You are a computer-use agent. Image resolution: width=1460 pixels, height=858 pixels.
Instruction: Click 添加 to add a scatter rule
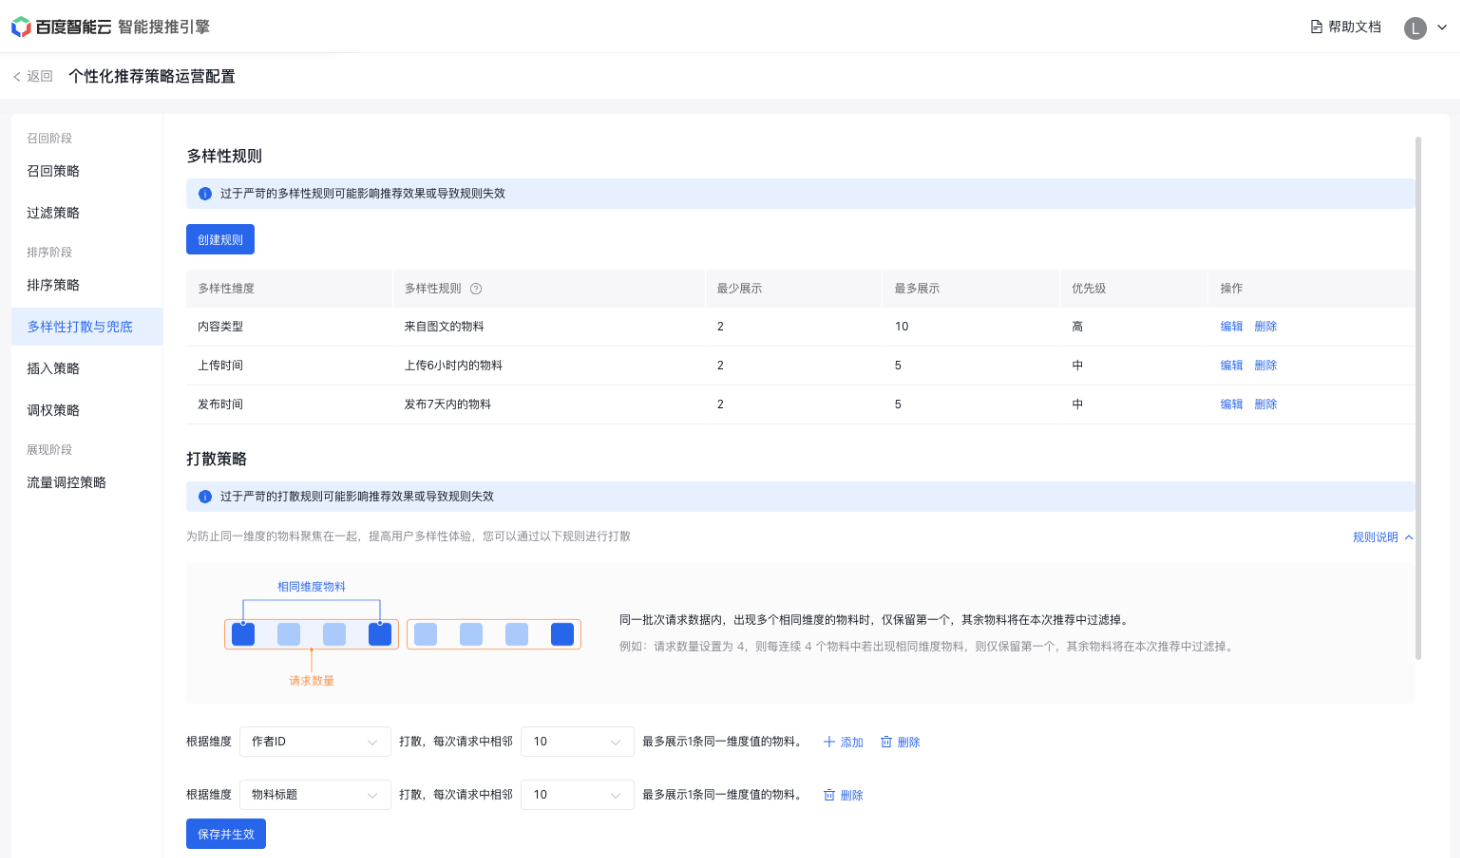pyautogui.click(x=843, y=742)
